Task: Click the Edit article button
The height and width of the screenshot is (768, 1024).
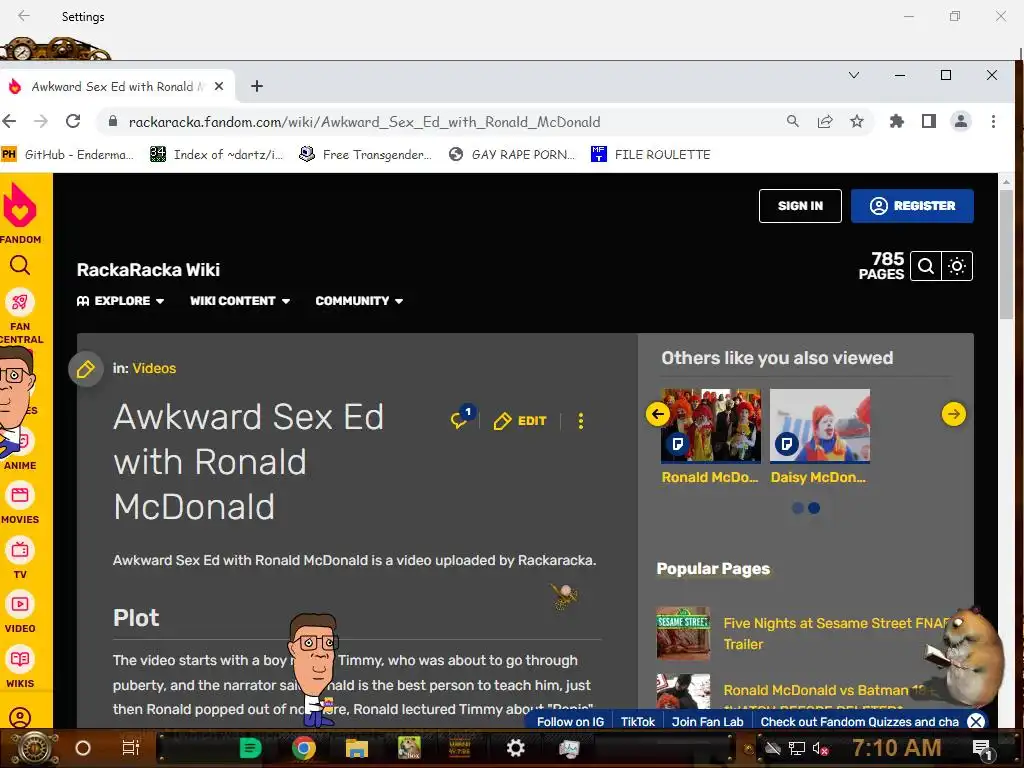Action: point(520,421)
